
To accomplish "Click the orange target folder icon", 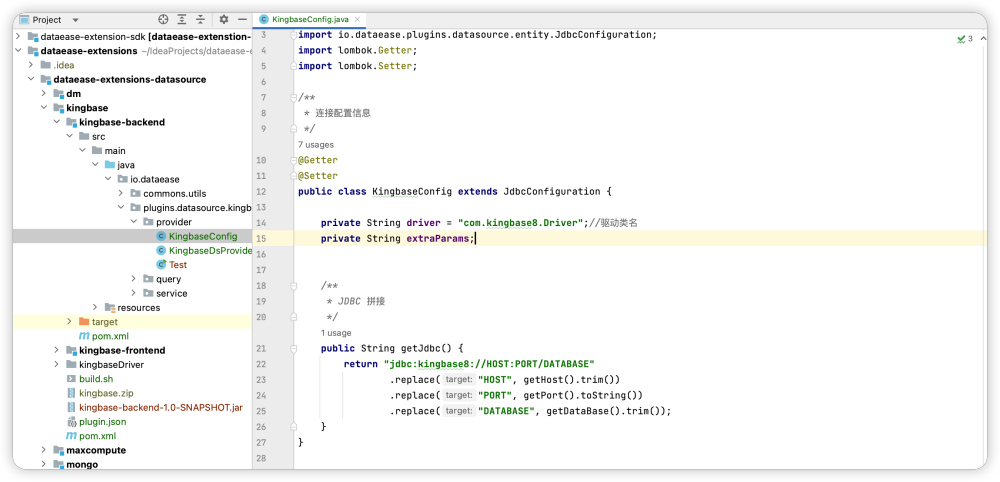I will [x=84, y=322].
